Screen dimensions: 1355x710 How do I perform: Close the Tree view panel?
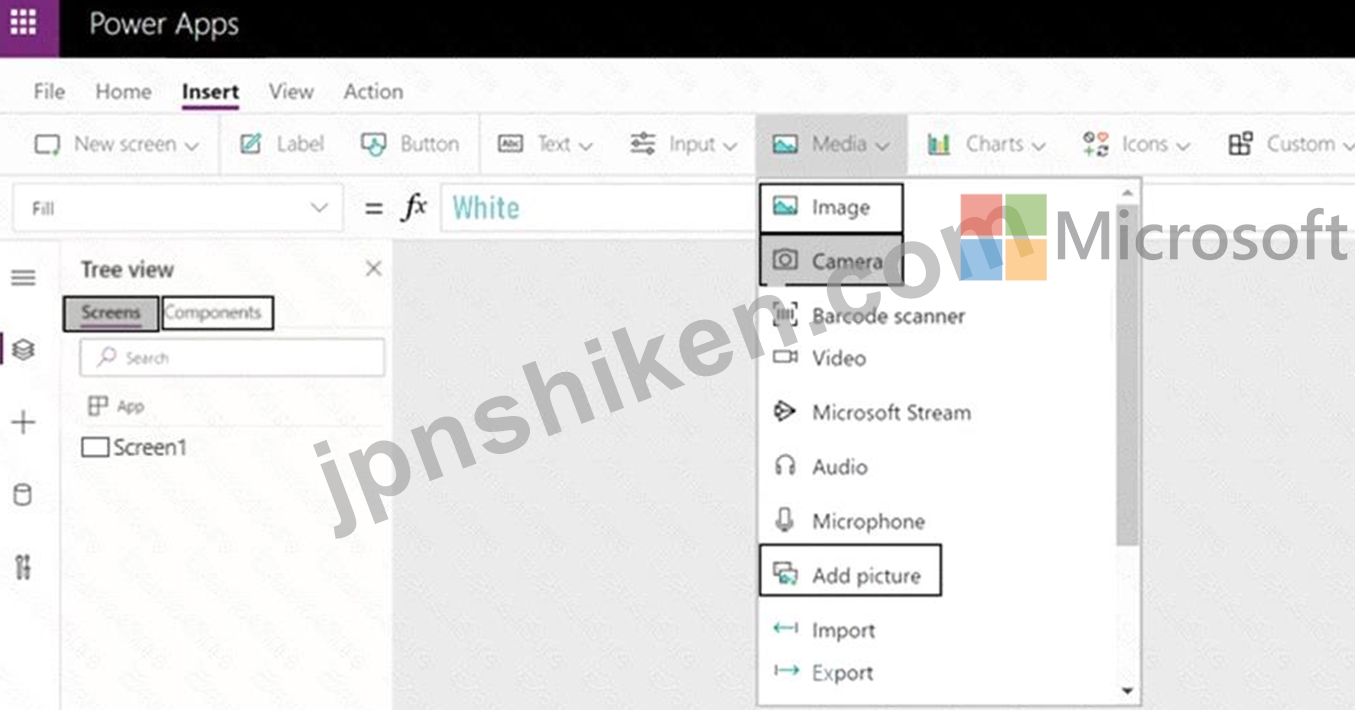[x=373, y=268]
